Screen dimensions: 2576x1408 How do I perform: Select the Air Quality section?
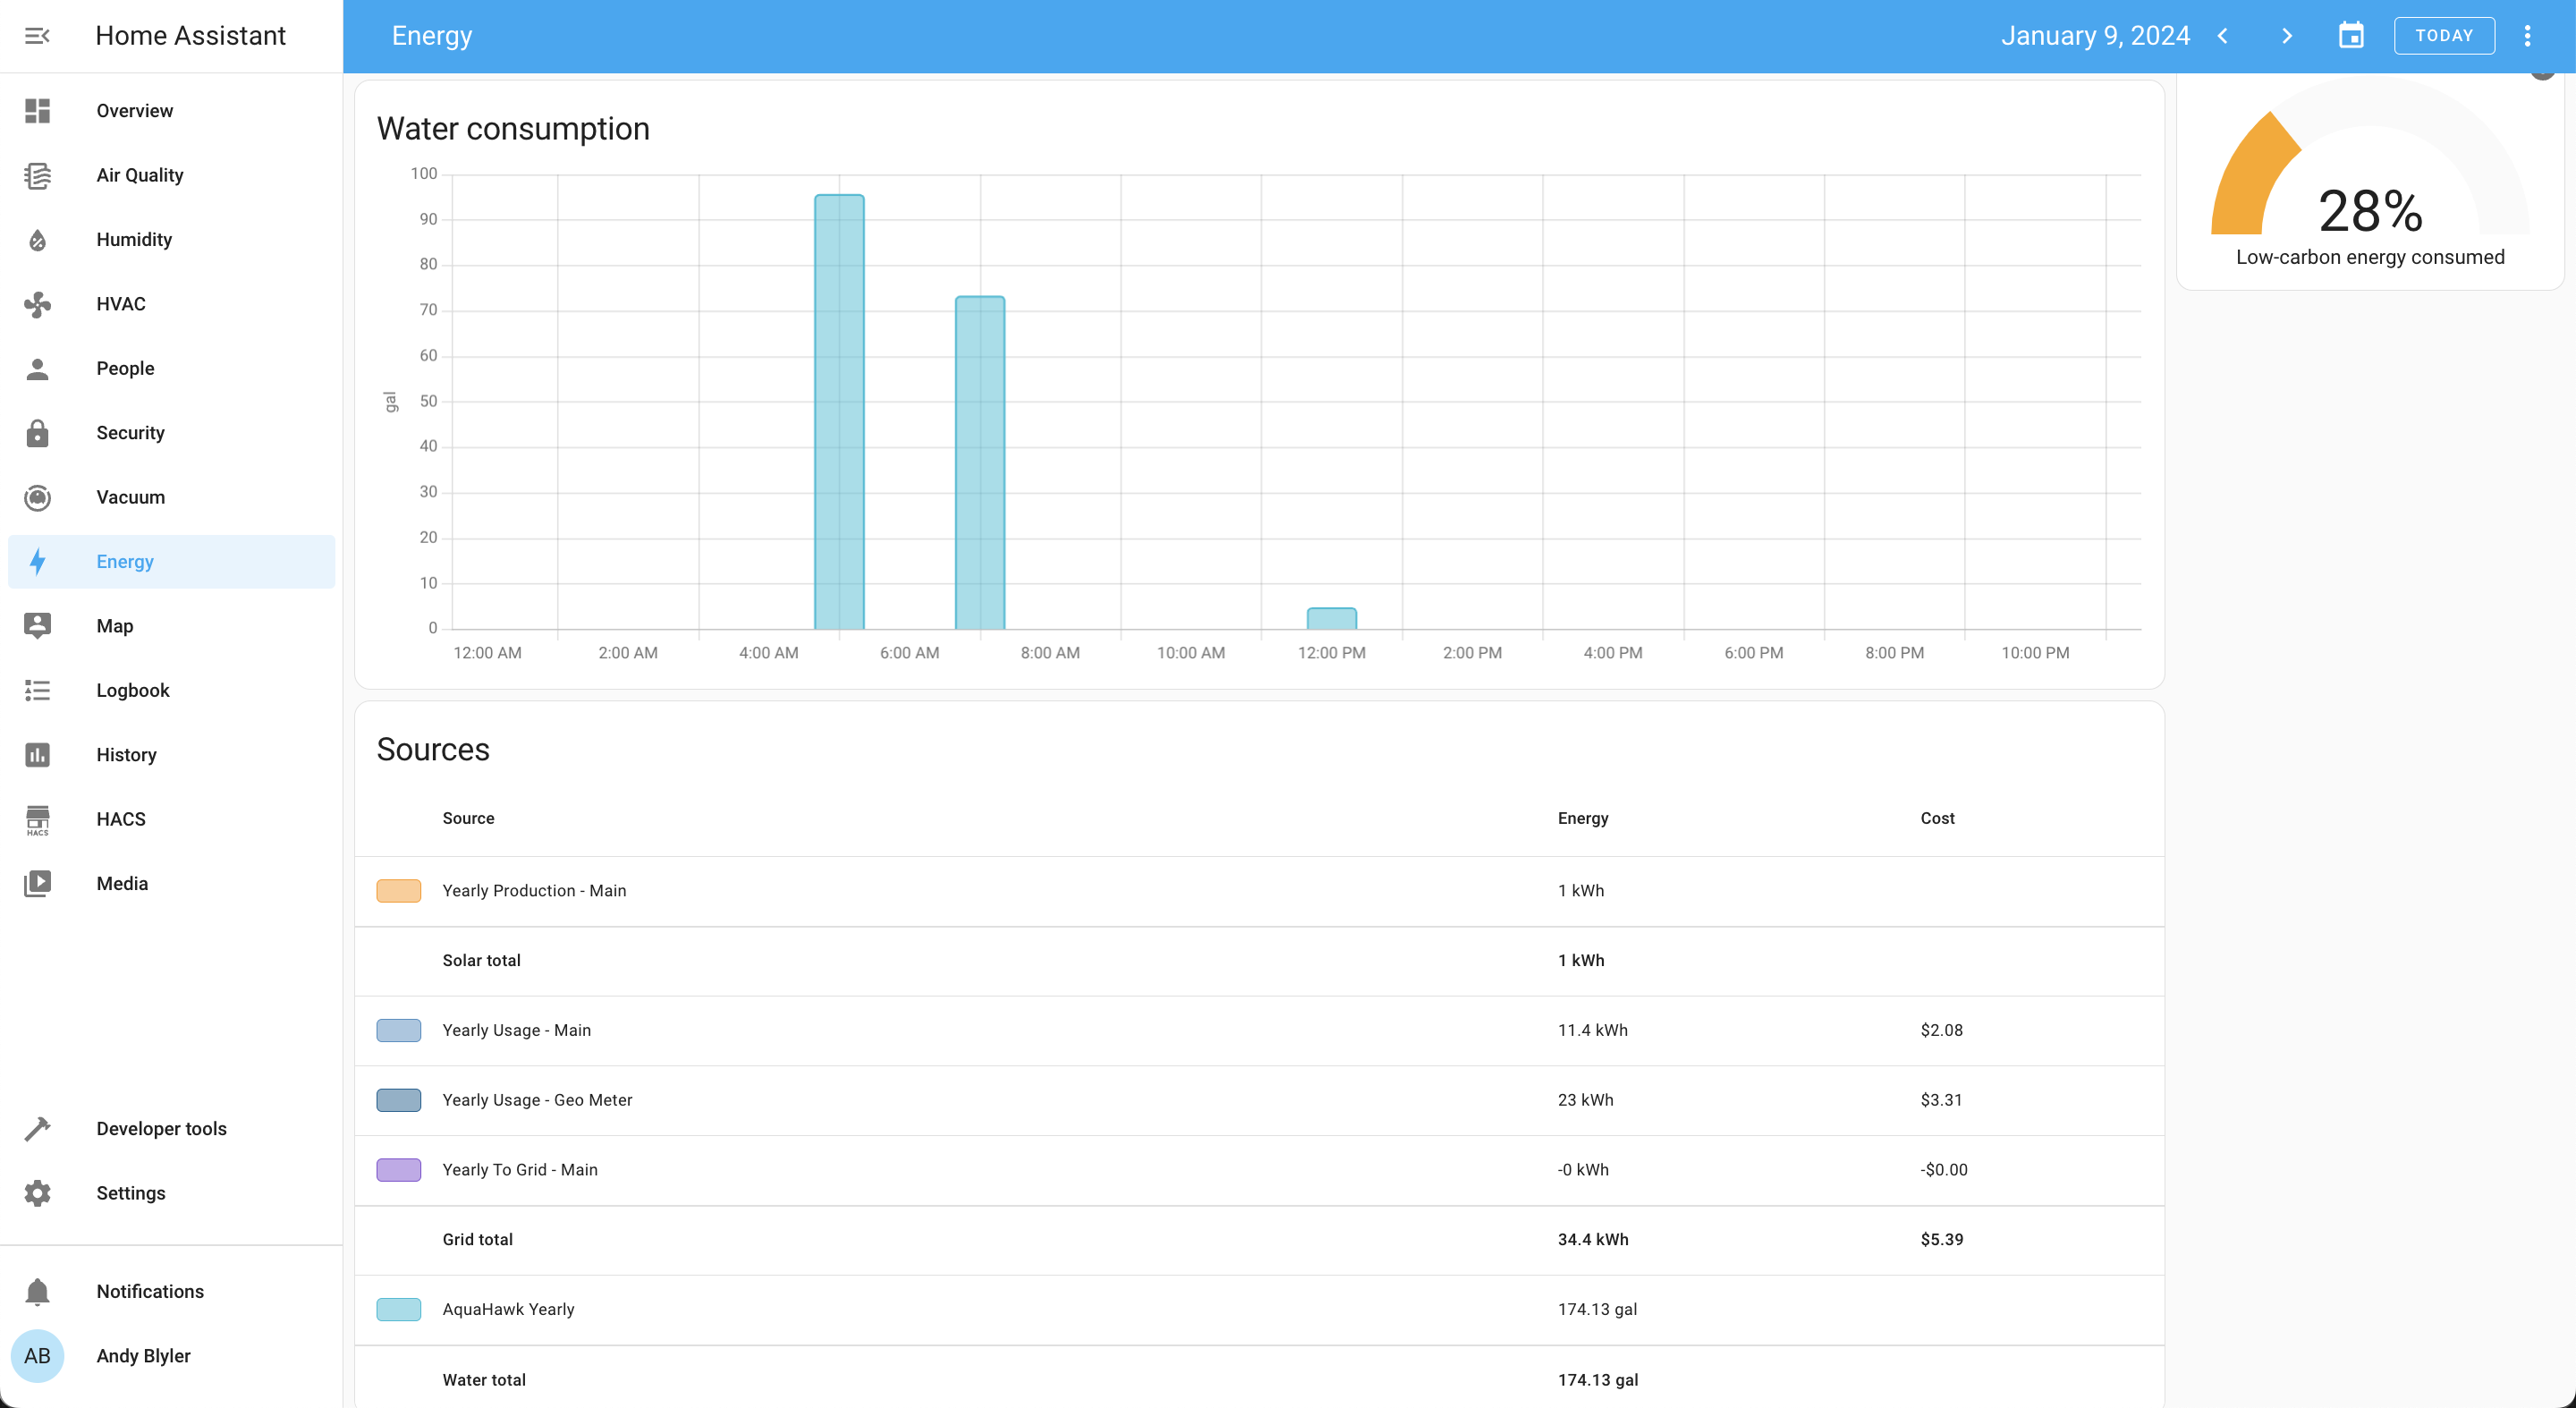pos(140,175)
